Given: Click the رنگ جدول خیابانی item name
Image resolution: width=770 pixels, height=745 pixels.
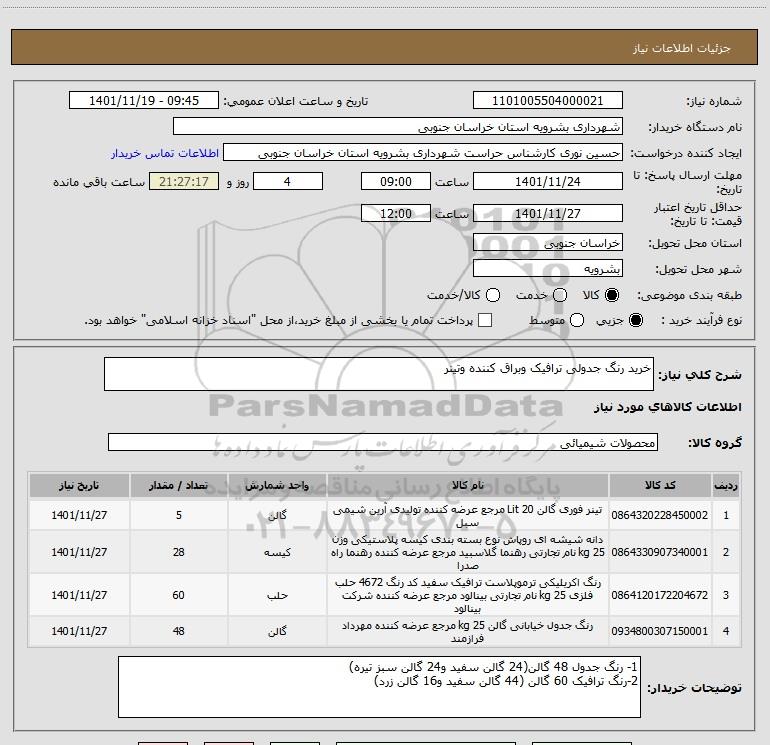Looking at the screenshot, I should pos(468,632).
